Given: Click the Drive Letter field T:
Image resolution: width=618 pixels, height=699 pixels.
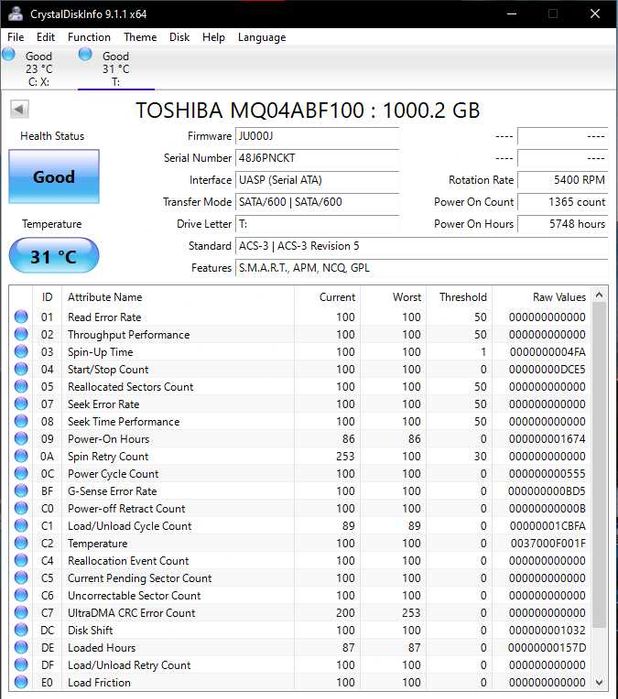Looking at the screenshot, I should pyautogui.click(x=317, y=224).
